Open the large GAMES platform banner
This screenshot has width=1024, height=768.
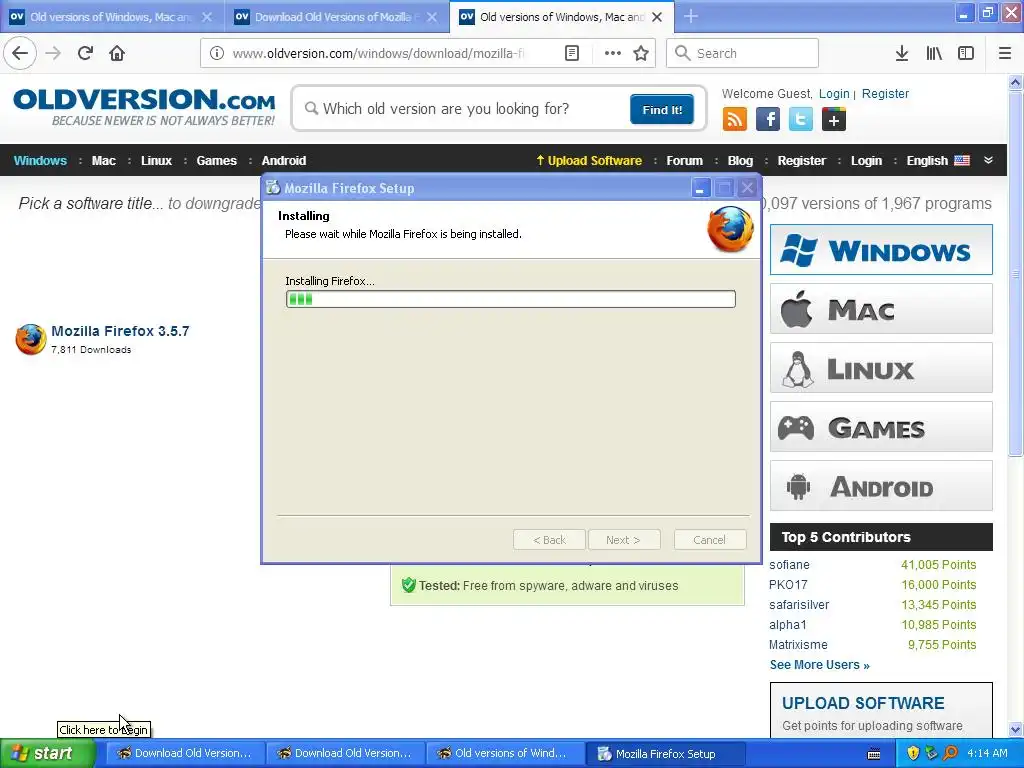pos(881,427)
